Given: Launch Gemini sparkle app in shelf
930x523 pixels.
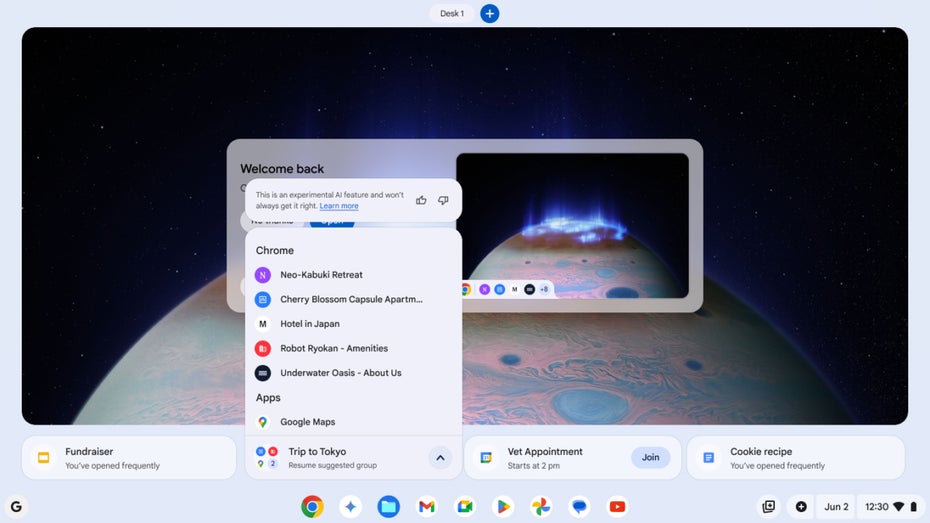Looking at the screenshot, I should (351, 506).
